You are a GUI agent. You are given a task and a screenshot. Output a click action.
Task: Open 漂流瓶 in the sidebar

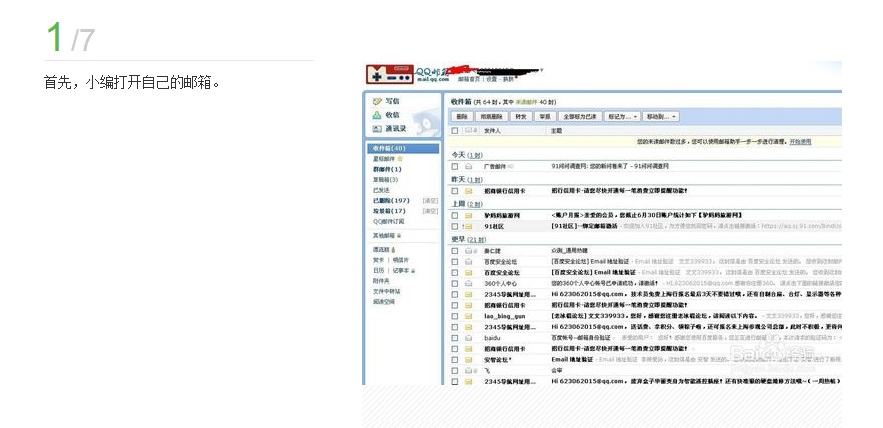coord(381,249)
